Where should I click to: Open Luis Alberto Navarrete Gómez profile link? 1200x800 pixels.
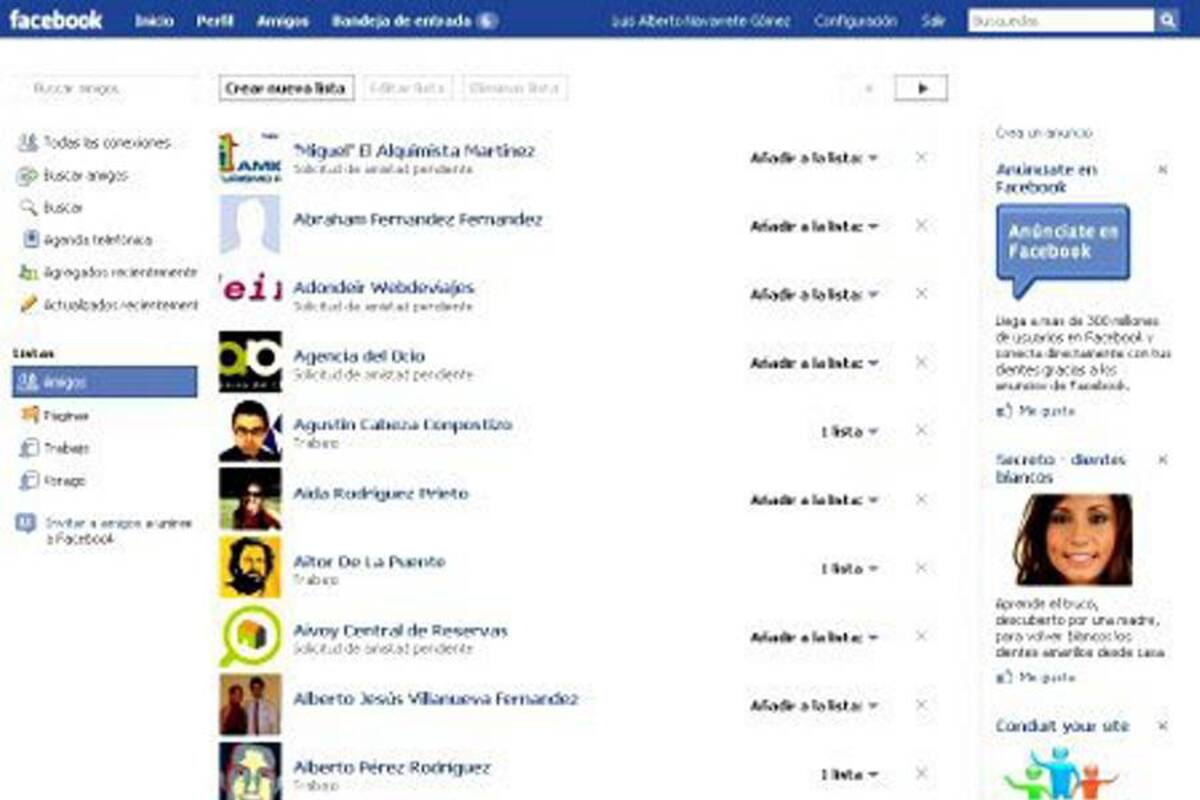point(699,20)
